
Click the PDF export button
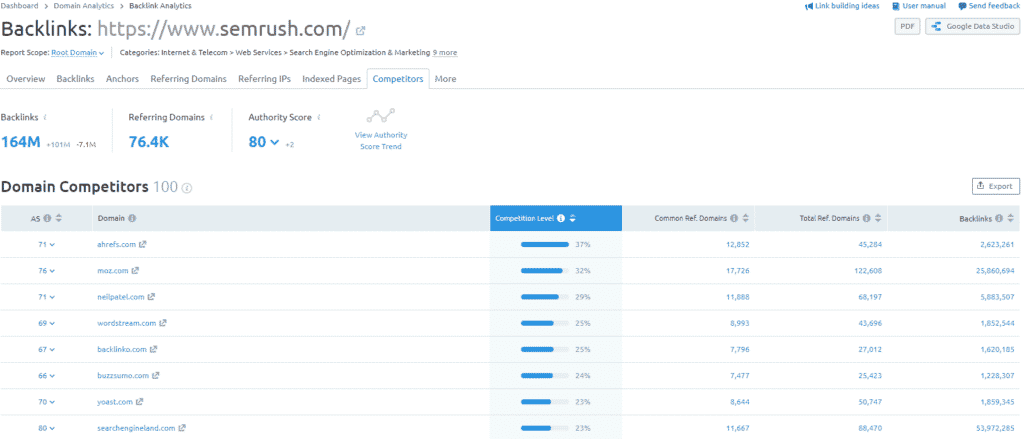(x=907, y=27)
